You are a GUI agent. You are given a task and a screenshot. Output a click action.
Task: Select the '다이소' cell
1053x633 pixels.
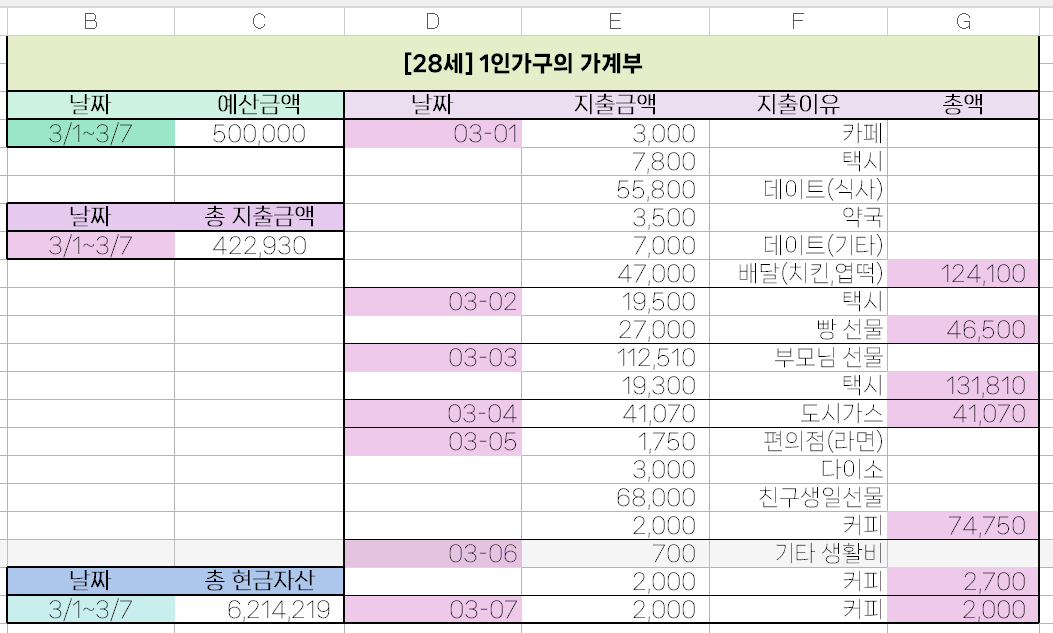tap(798, 469)
